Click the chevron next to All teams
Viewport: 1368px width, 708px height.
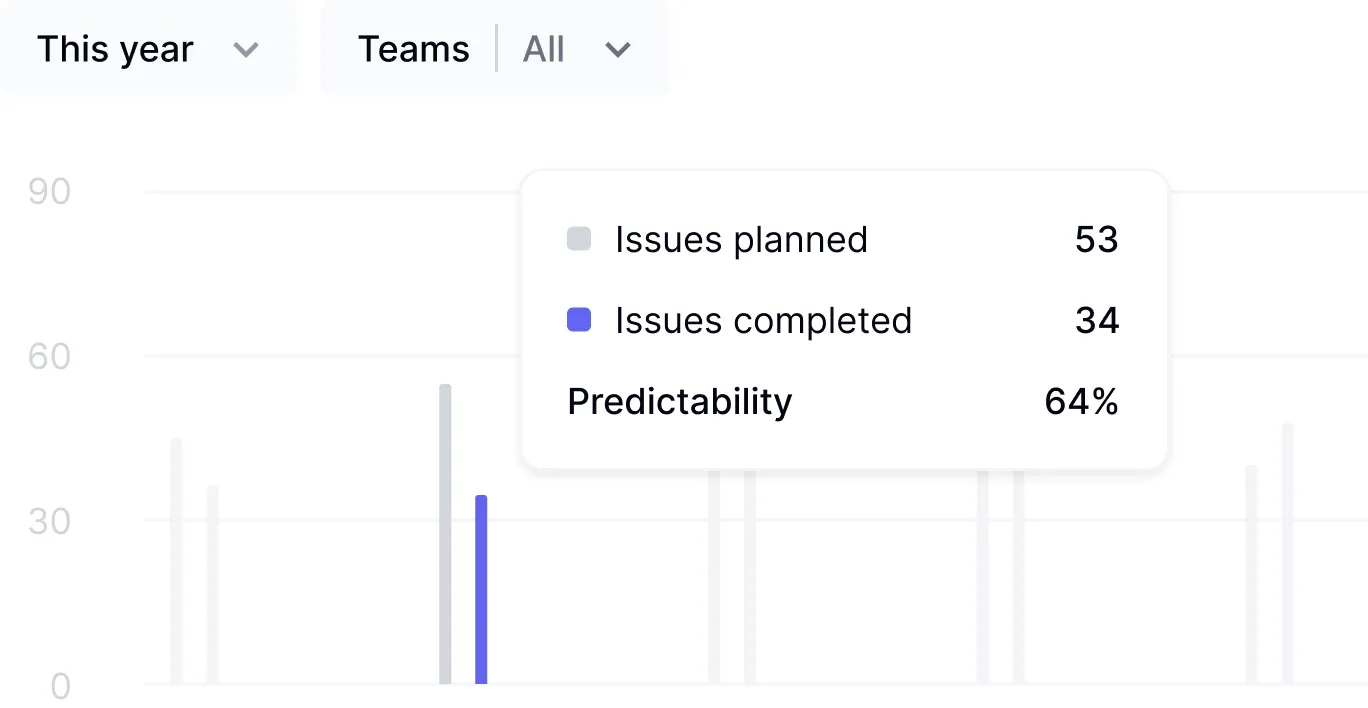(618, 50)
